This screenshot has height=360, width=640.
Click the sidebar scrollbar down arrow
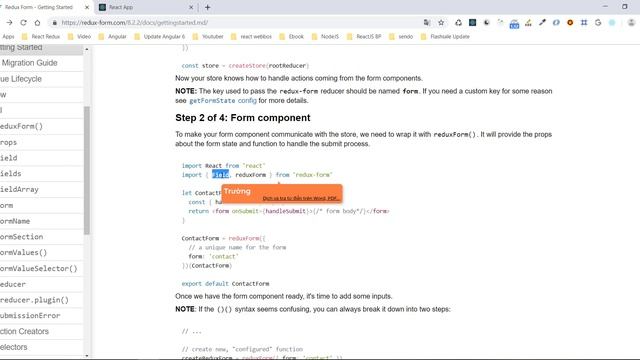tap(87, 356)
